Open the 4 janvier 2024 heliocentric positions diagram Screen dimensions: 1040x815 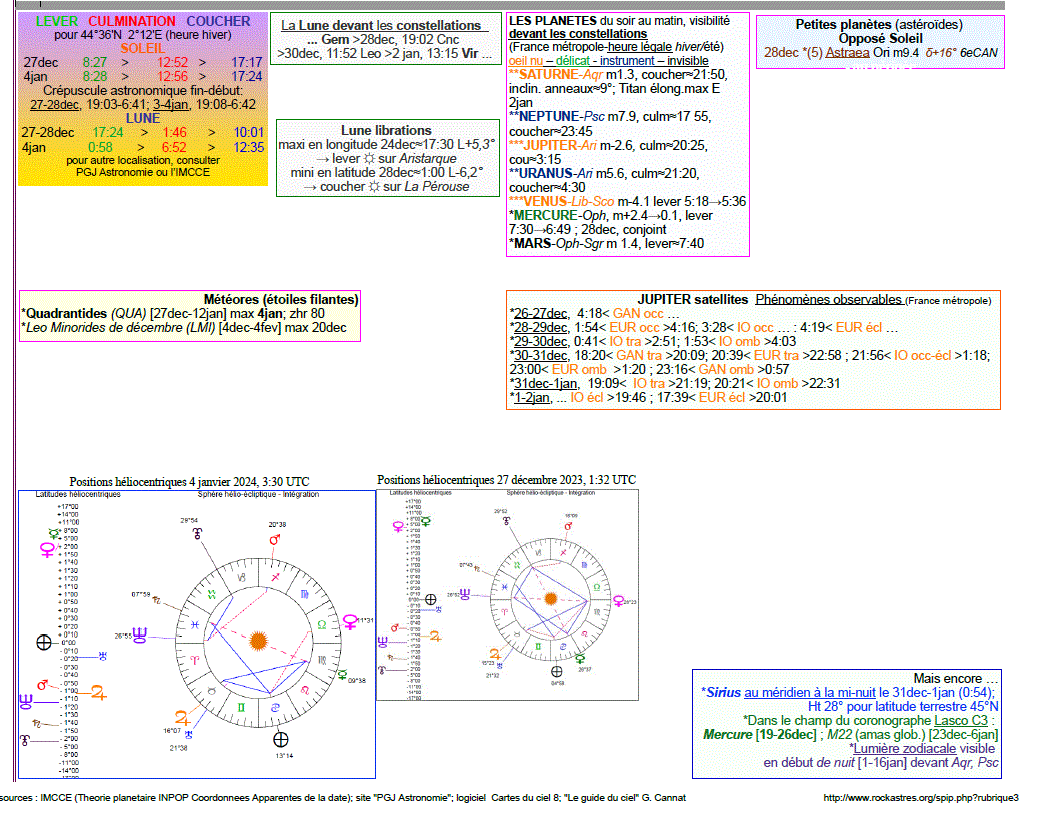pyautogui.click(x=197, y=635)
